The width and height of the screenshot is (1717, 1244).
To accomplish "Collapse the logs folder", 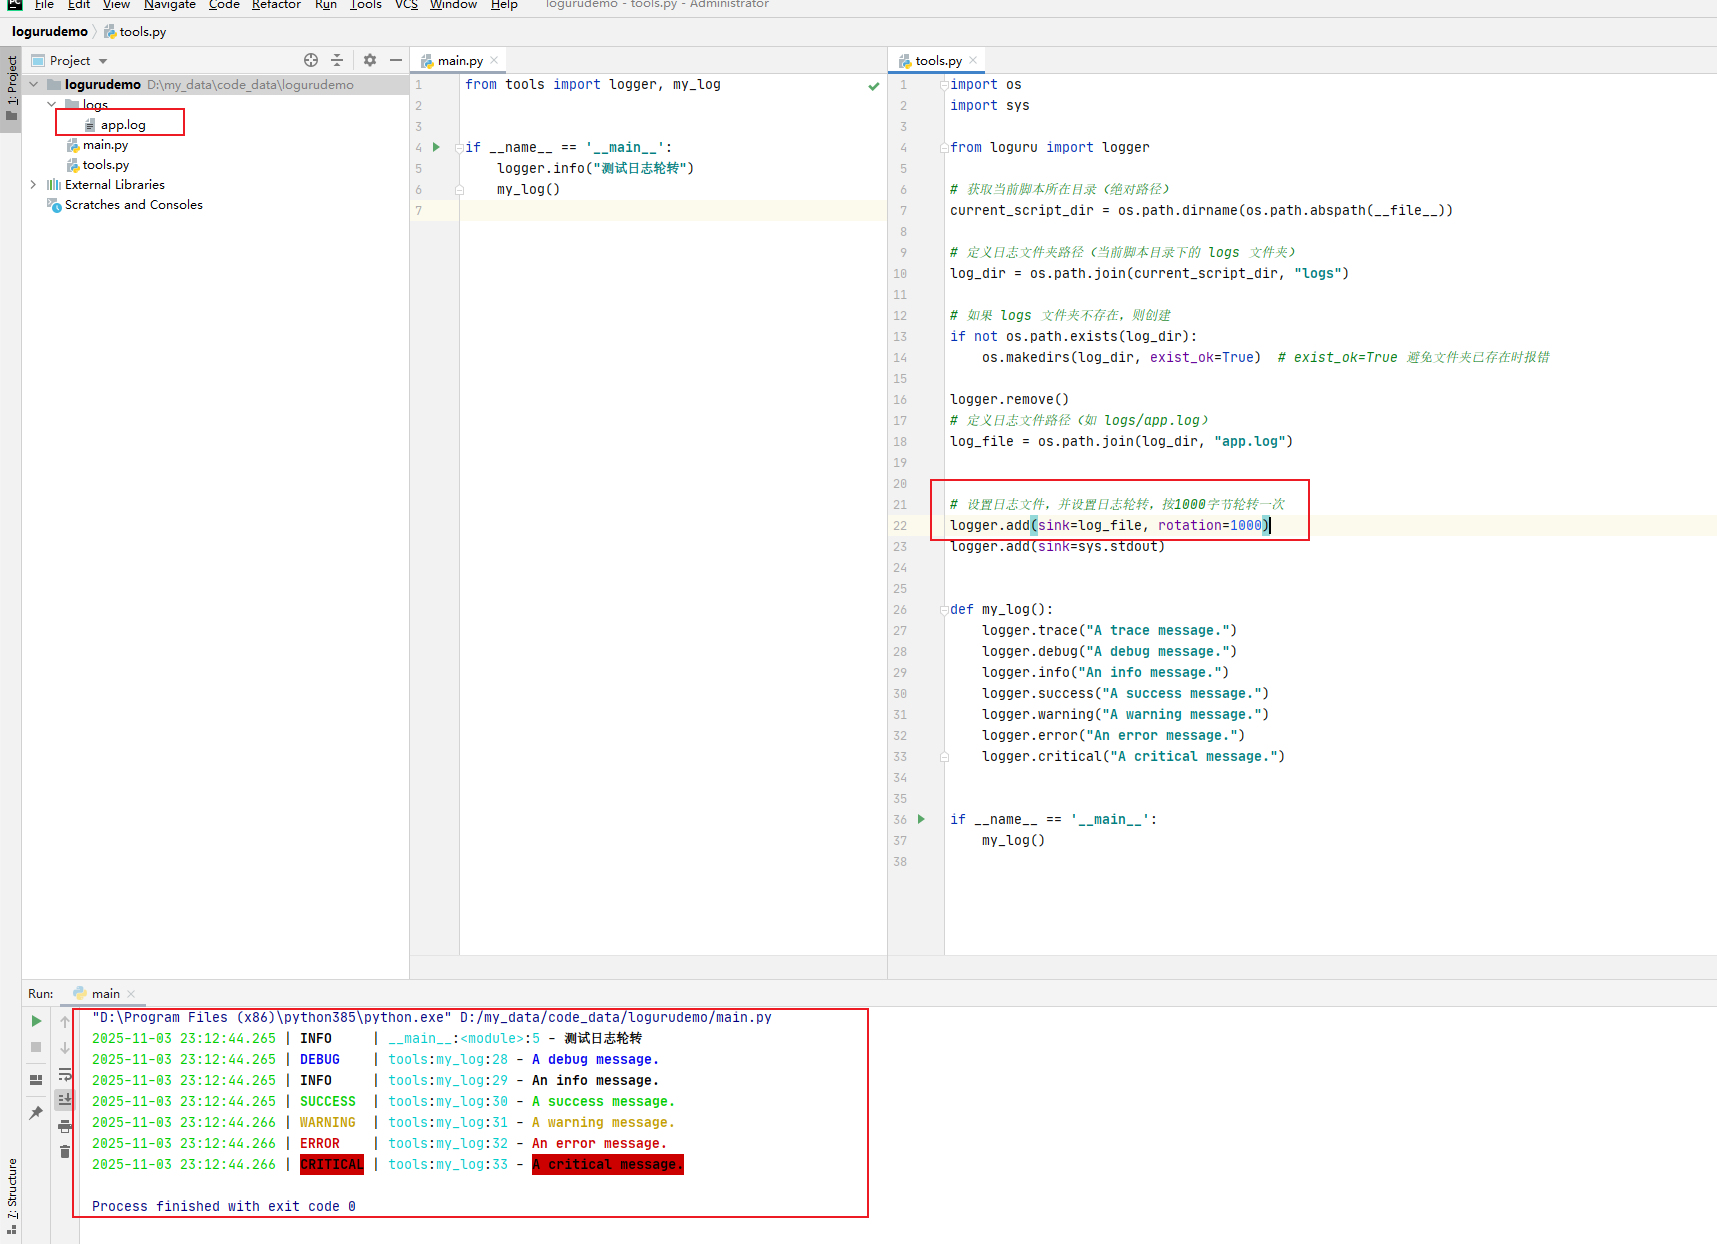I will coord(52,104).
